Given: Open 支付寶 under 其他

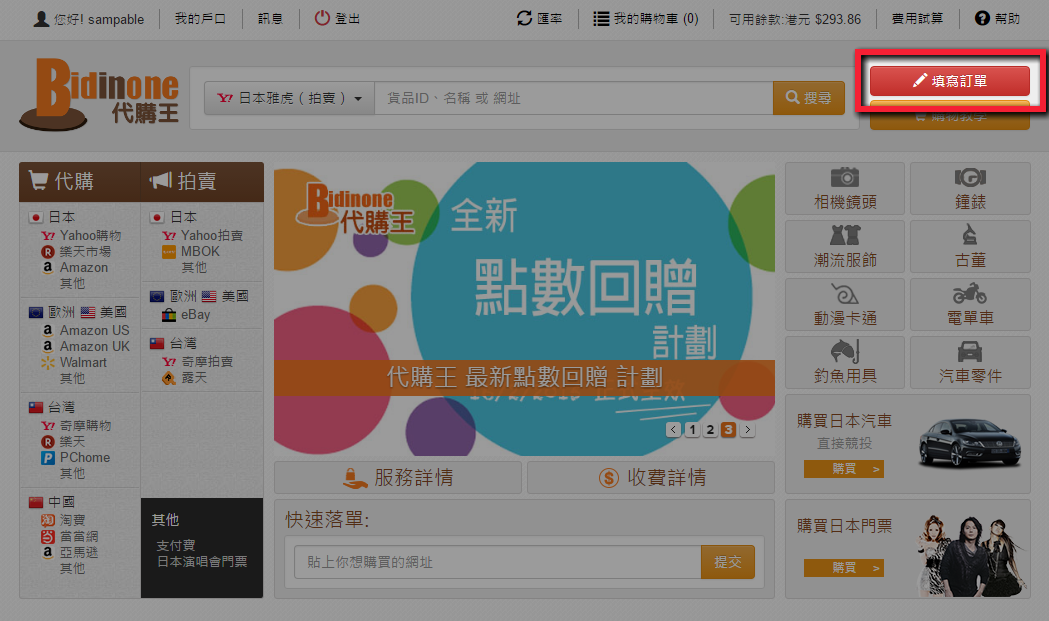Looking at the screenshot, I should [x=176, y=546].
